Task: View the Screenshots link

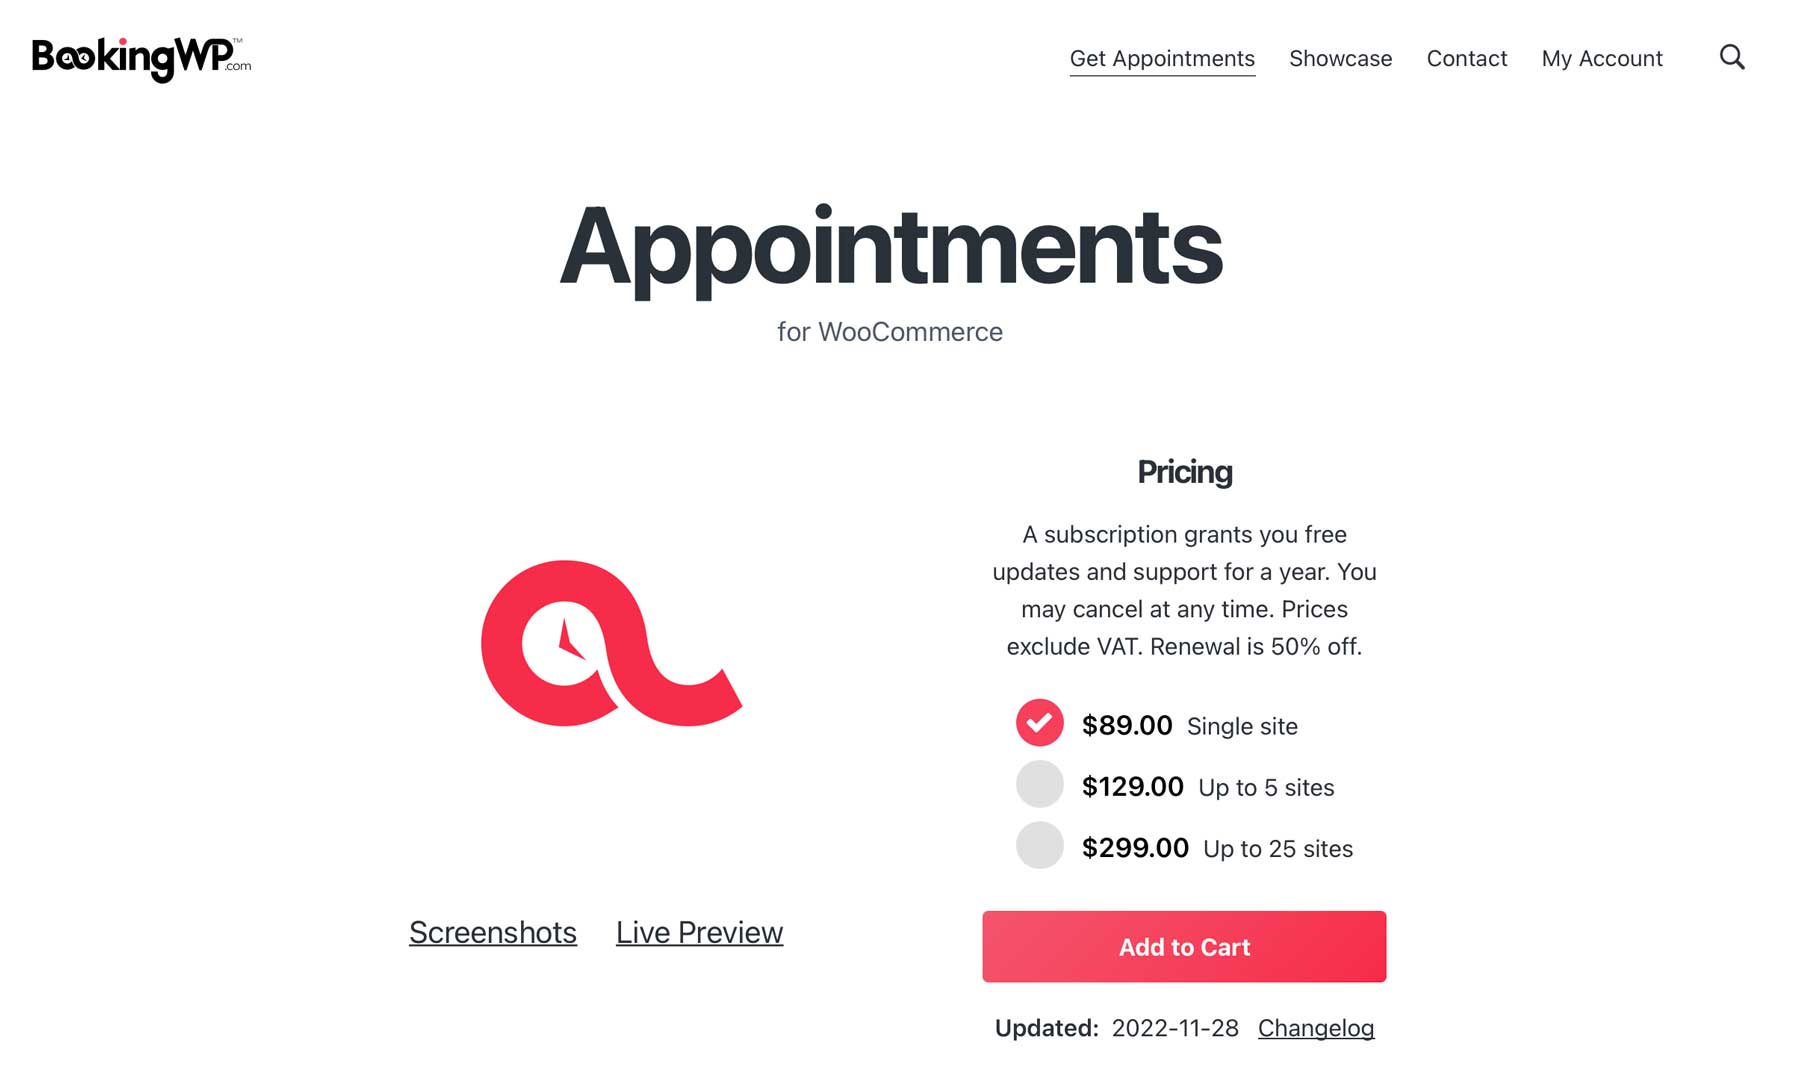Action: [x=491, y=932]
